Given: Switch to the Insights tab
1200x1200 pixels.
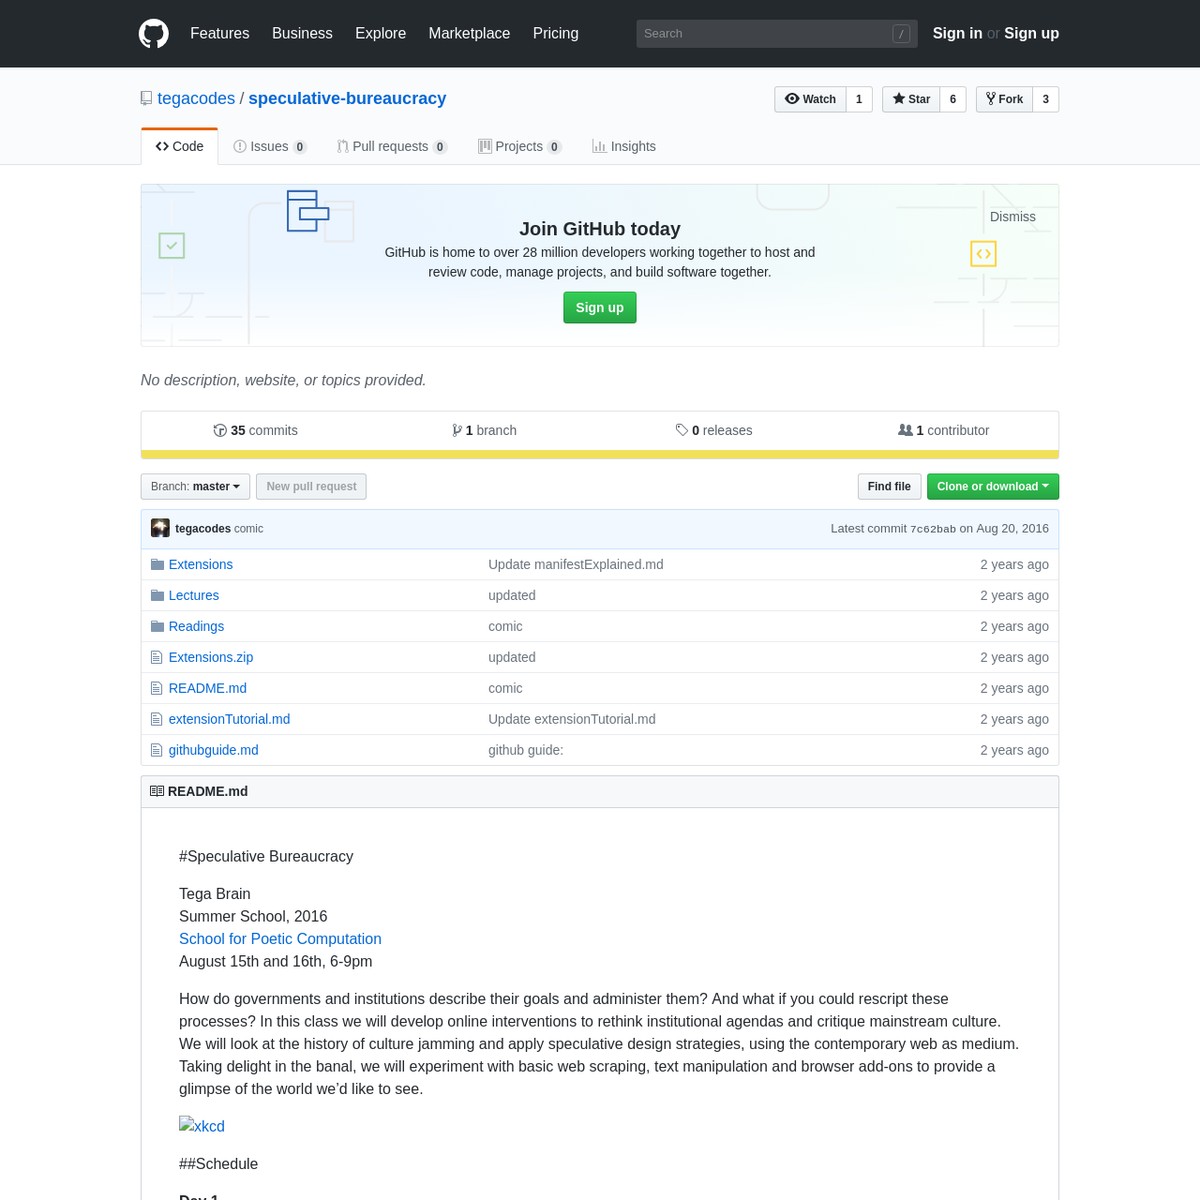Looking at the screenshot, I should click(x=624, y=146).
